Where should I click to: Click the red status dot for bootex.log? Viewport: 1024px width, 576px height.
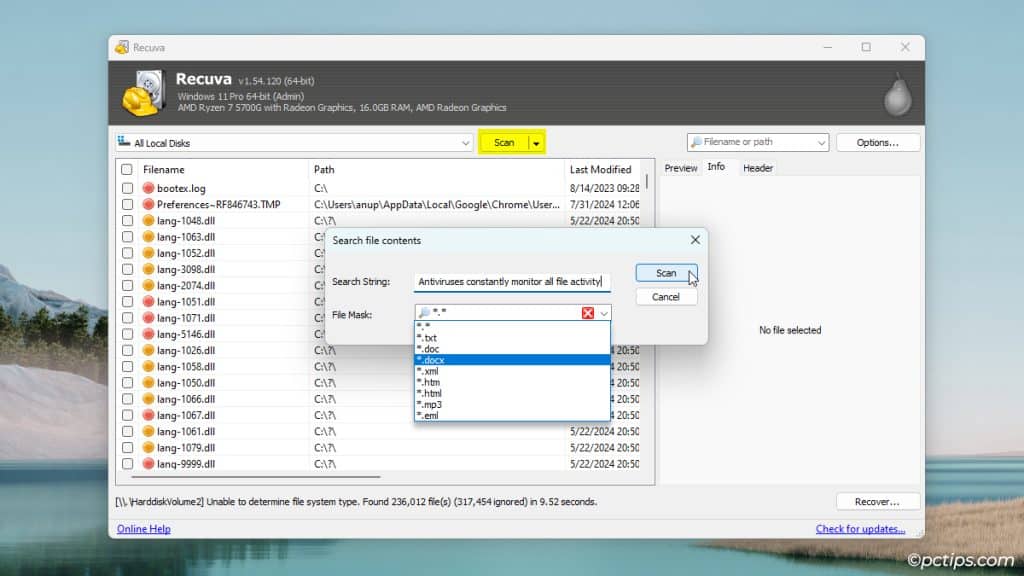(x=148, y=188)
